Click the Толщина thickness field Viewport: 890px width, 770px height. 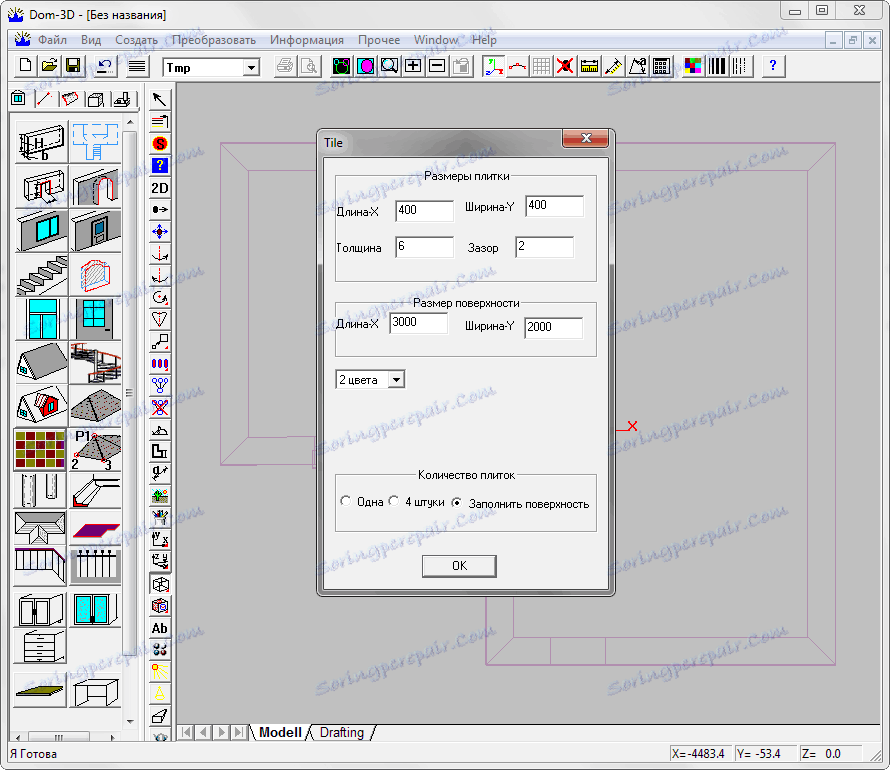pyautogui.click(x=425, y=247)
